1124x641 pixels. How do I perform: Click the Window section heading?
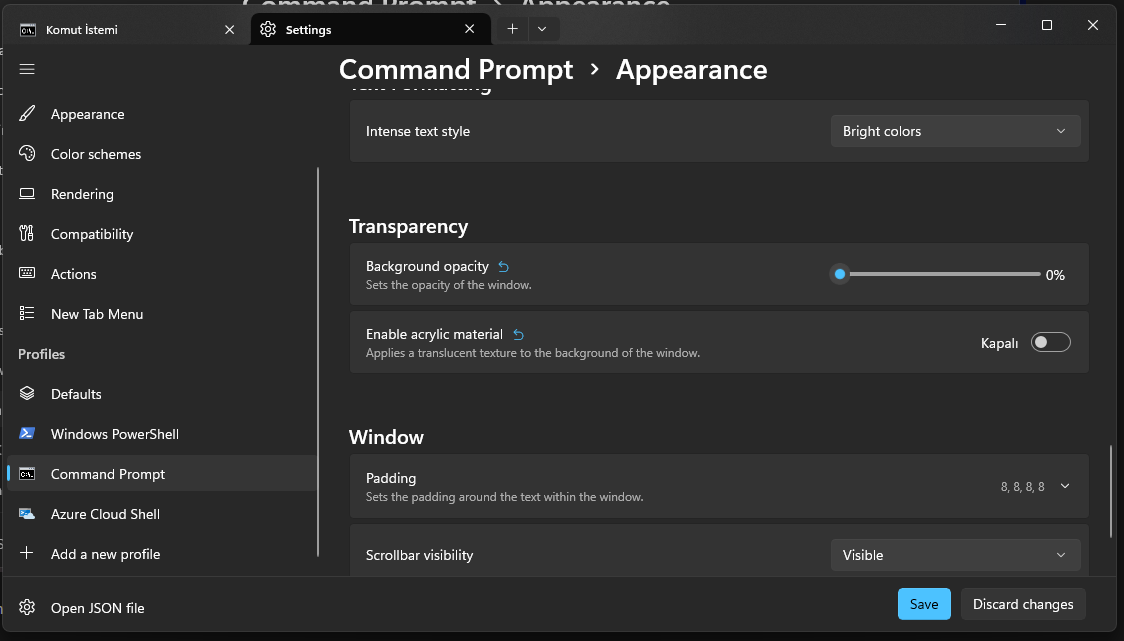386,437
